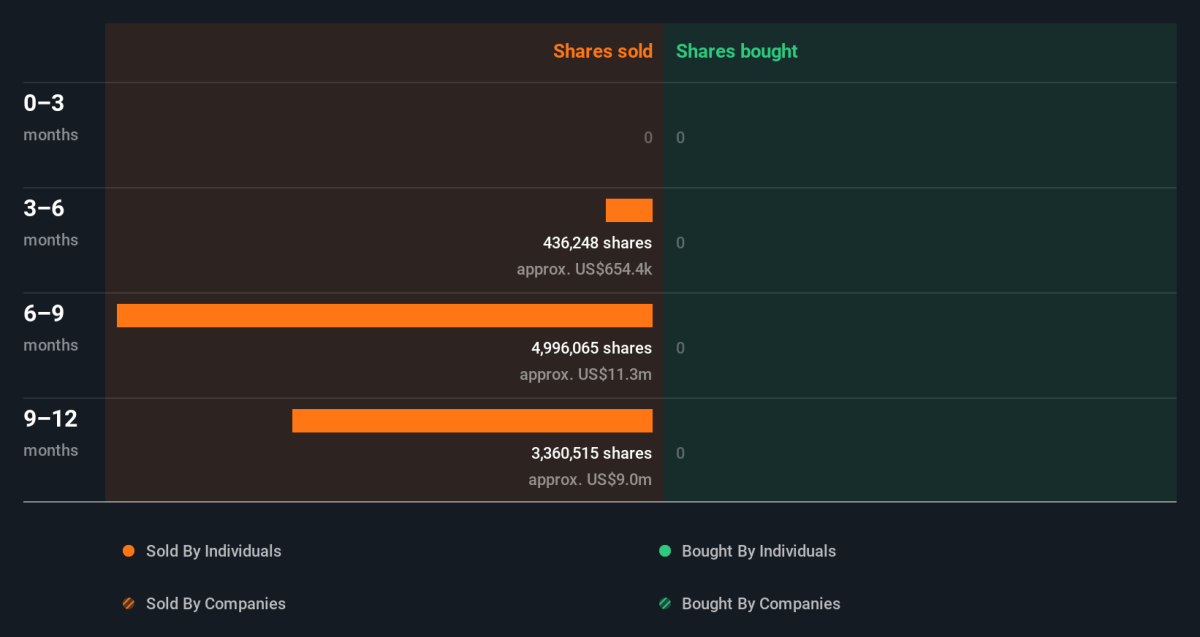Click the 9–12 months row label
1200x637 pixels.
coord(51,432)
